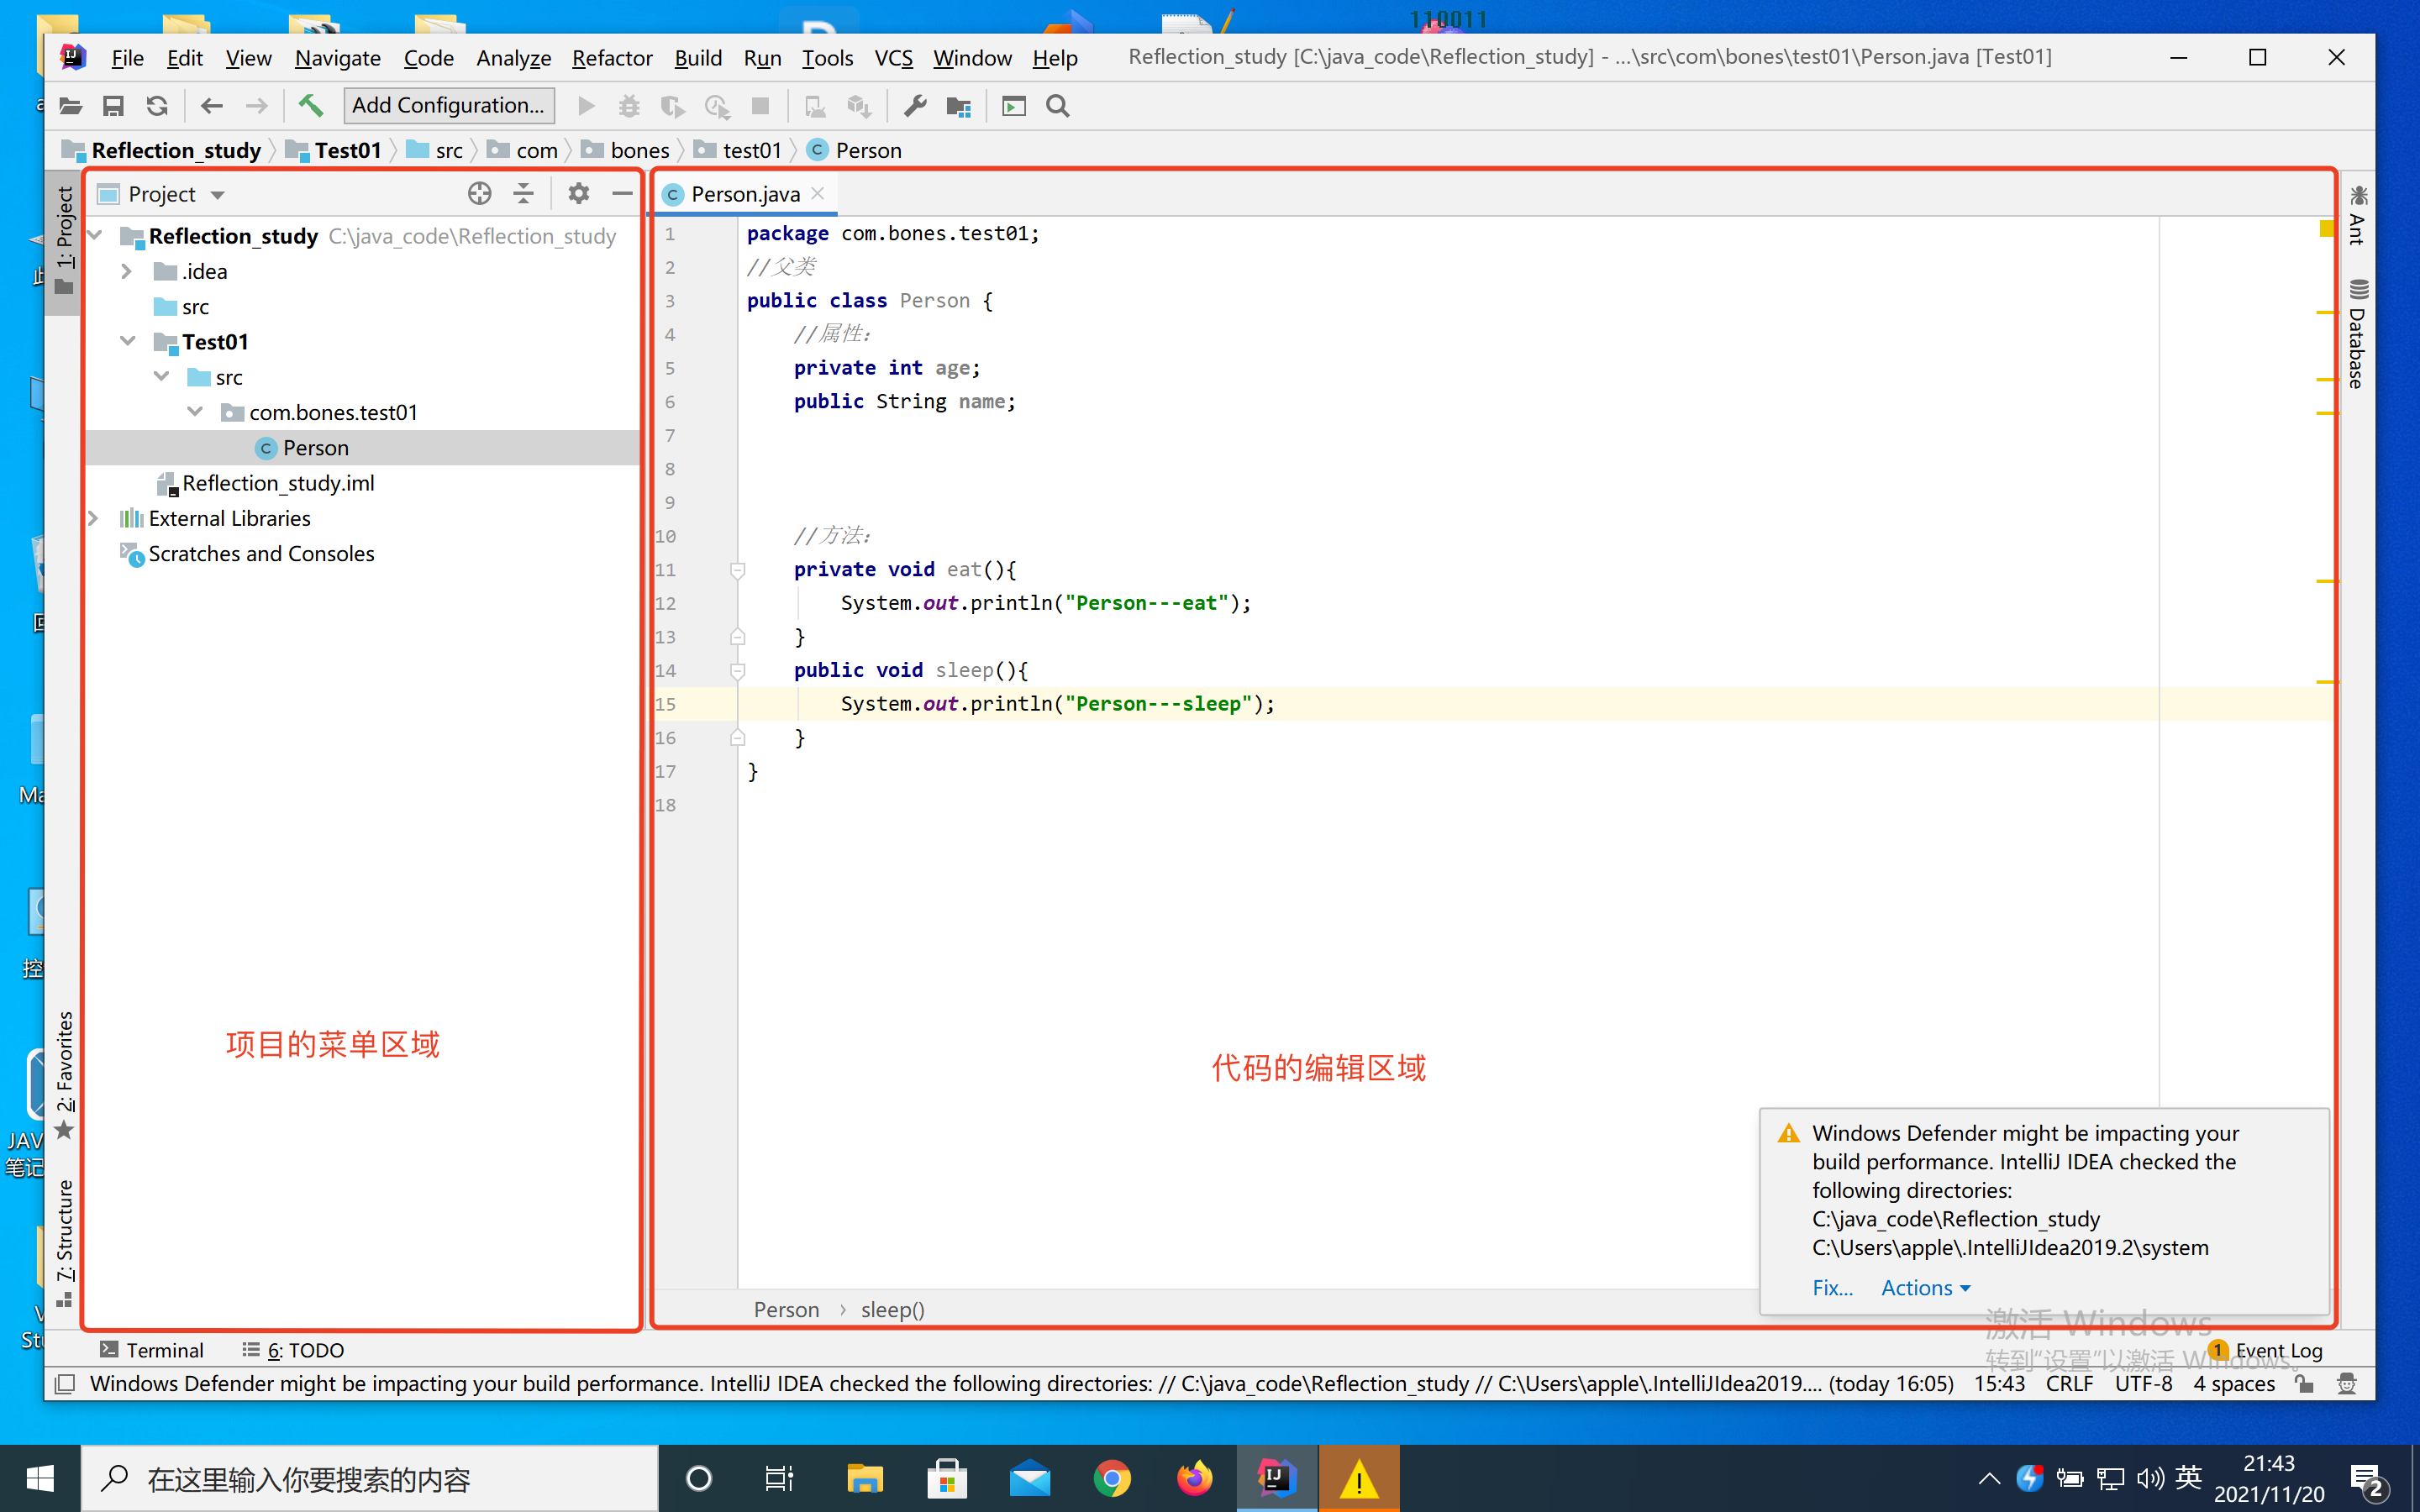Click Settings wrench icon in toolbar
This screenshot has width=2420, height=1512.
click(x=914, y=105)
